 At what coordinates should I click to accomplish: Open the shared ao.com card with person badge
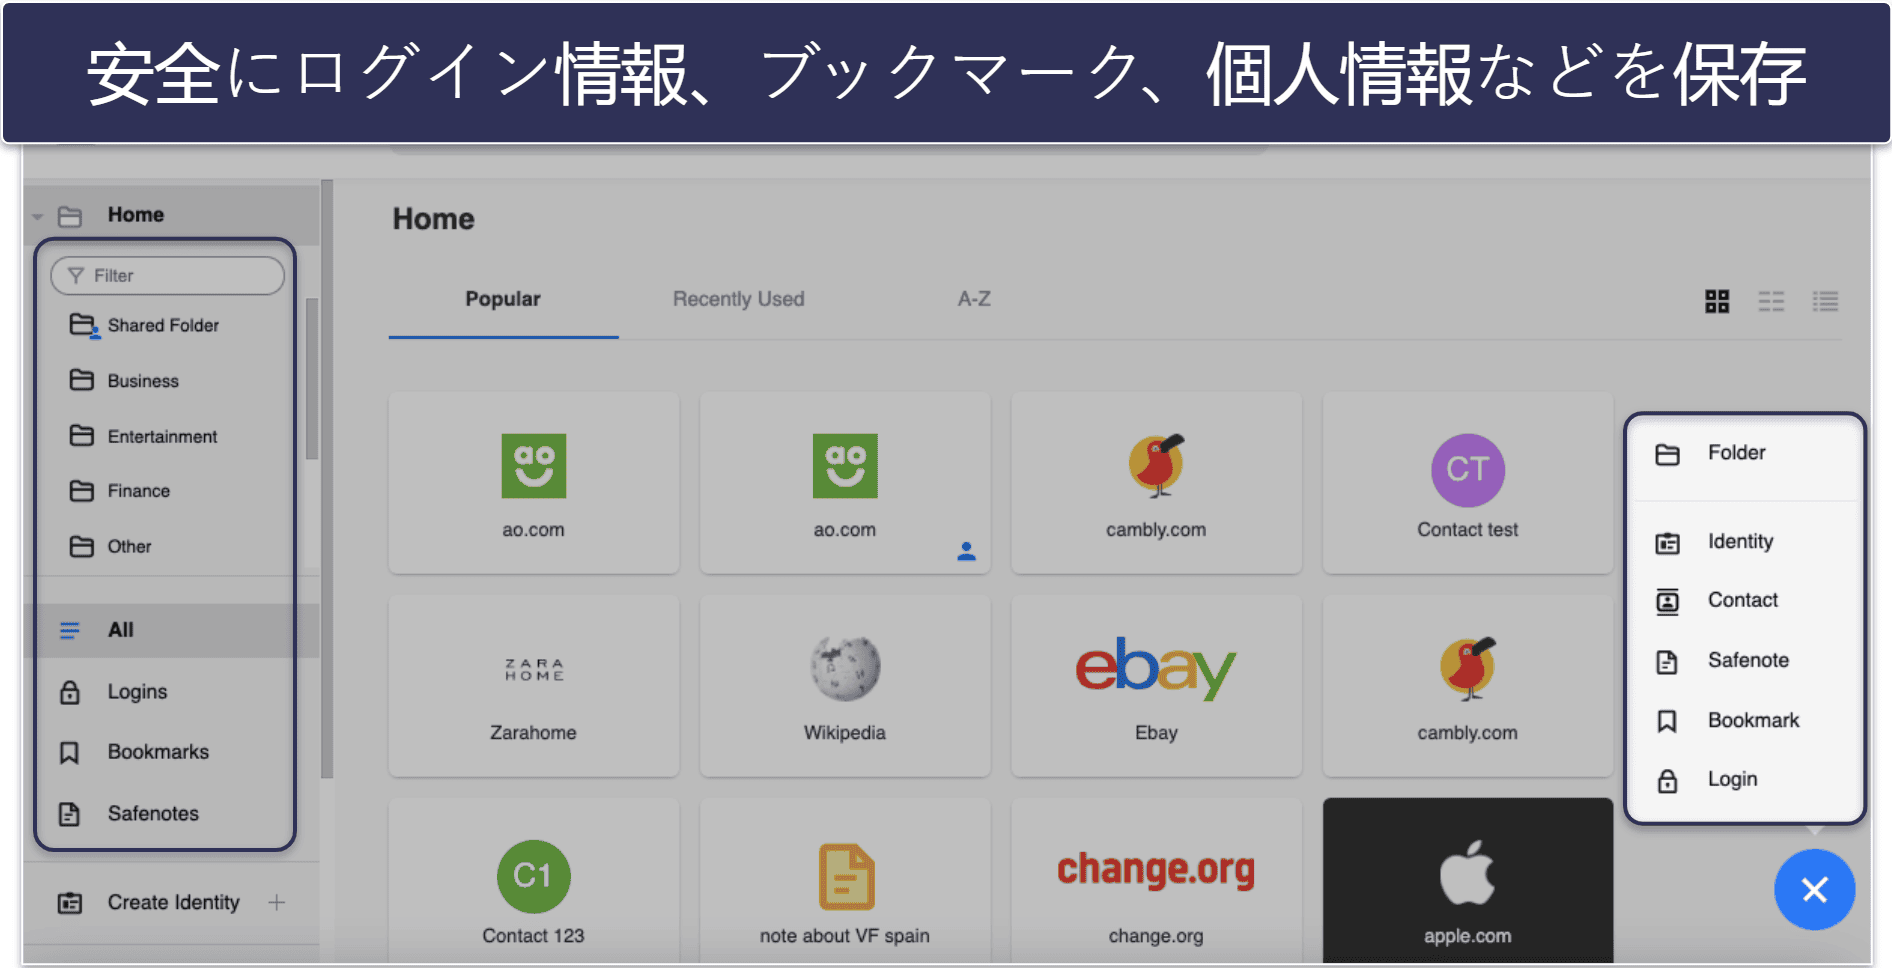(x=845, y=483)
